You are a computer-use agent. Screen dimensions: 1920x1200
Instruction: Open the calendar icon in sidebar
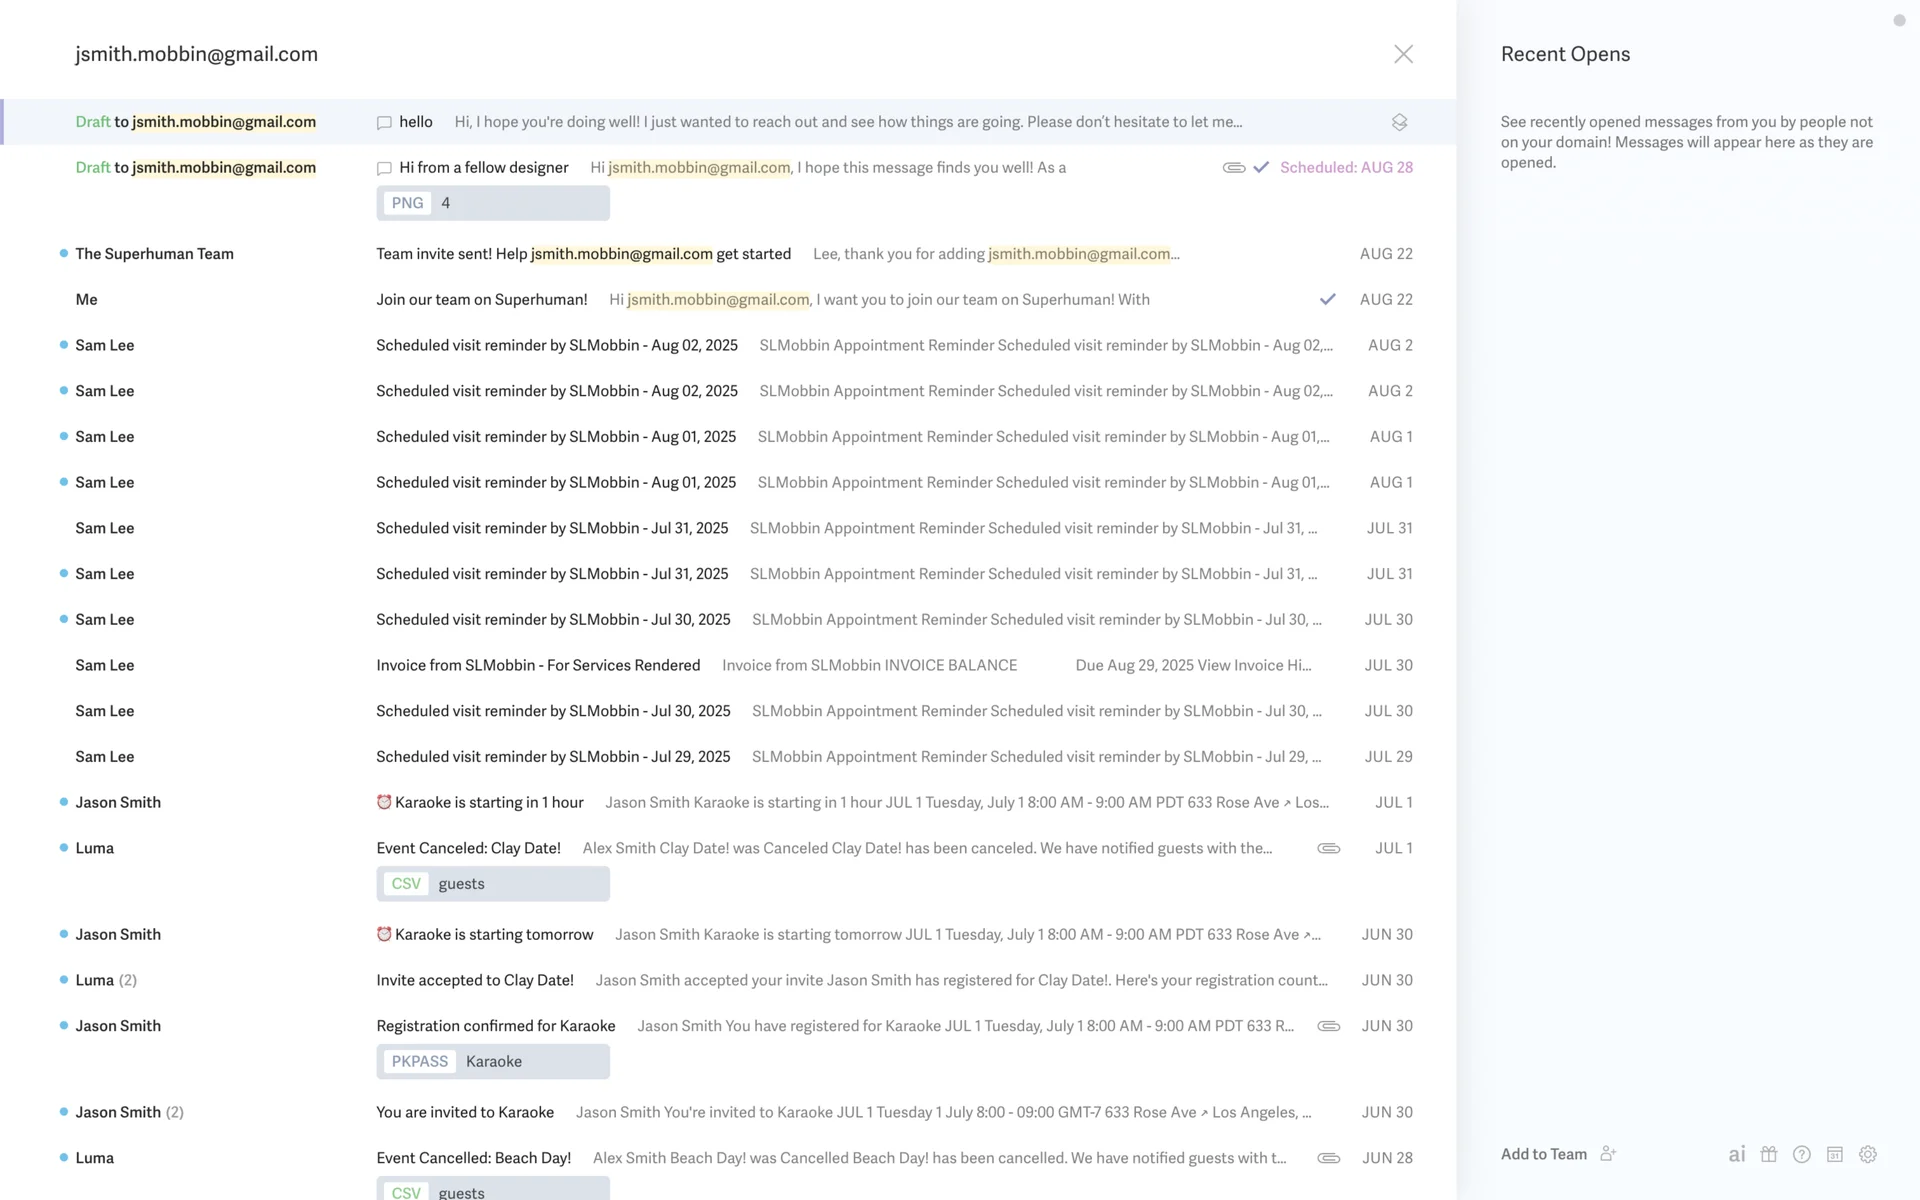pos(1835,1154)
